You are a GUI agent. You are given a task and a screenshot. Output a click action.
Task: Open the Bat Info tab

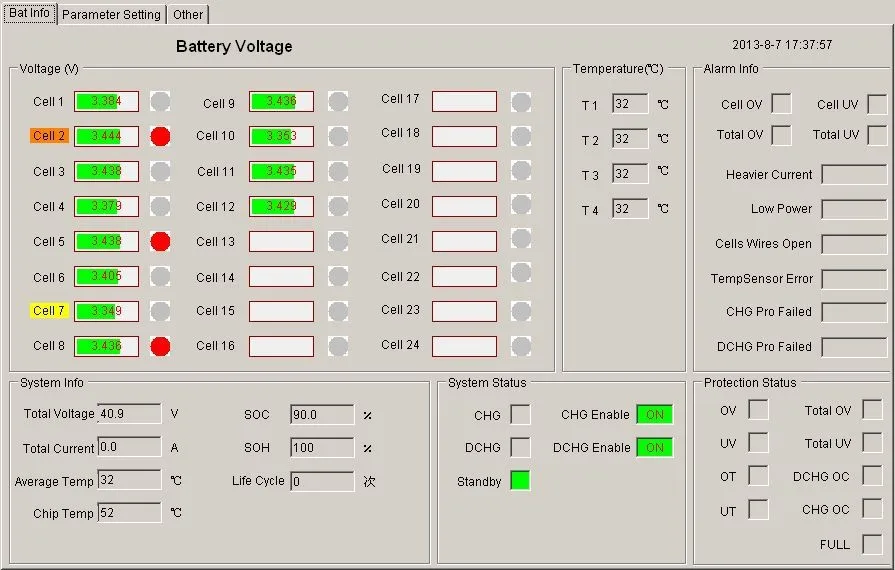tap(30, 13)
